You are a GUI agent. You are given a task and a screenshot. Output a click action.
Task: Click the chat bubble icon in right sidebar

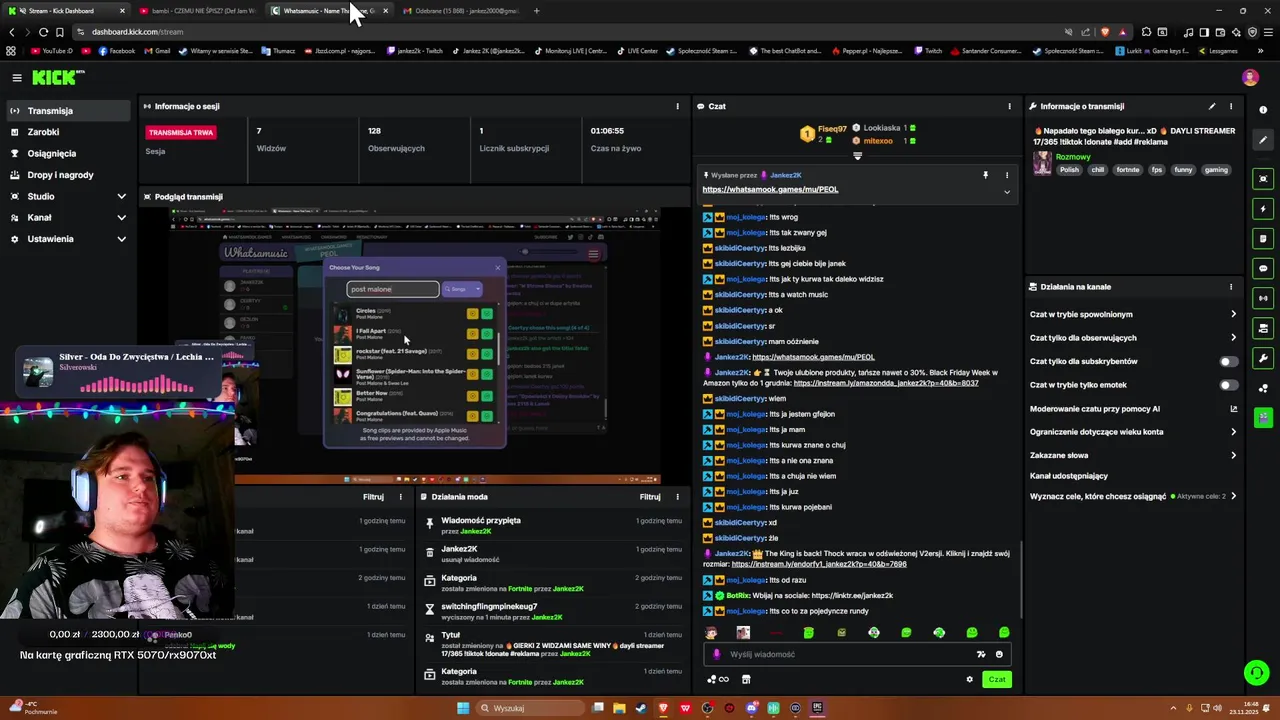click(x=1263, y=268)
